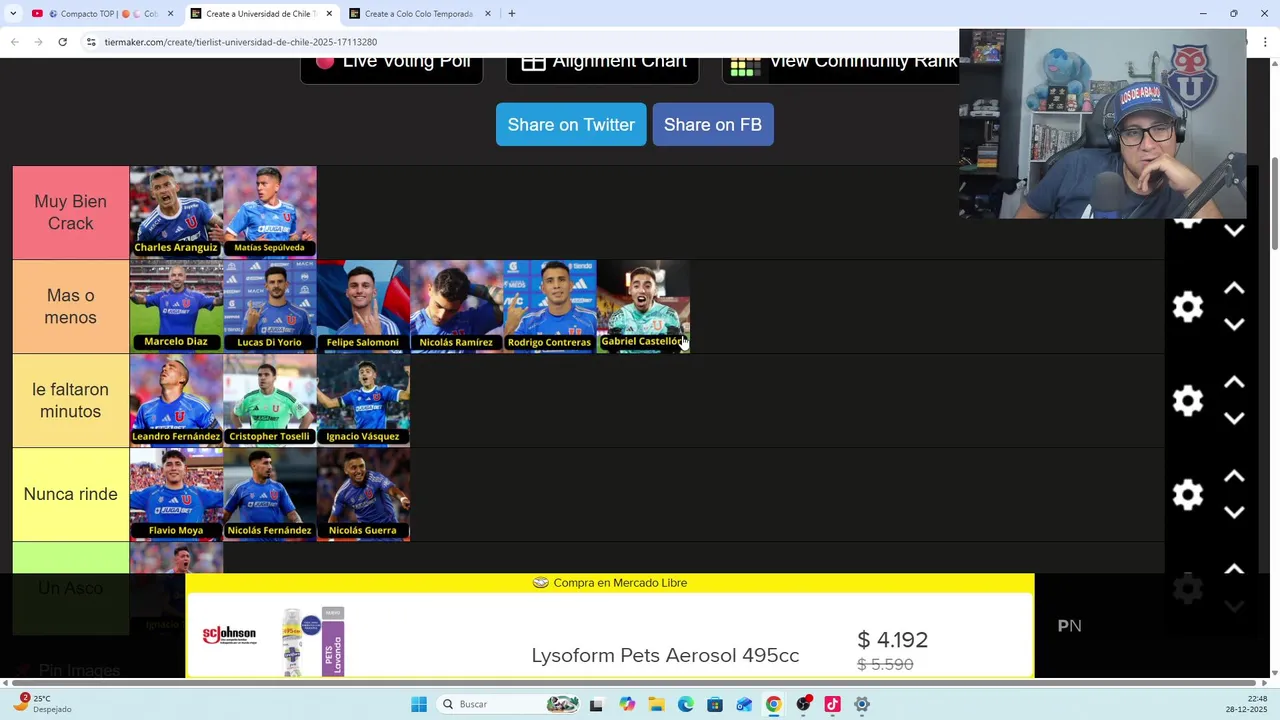1280x720 pixels.
Task: Move 'Nunca rinde' tier down
Action: [x=1234, y=513]
